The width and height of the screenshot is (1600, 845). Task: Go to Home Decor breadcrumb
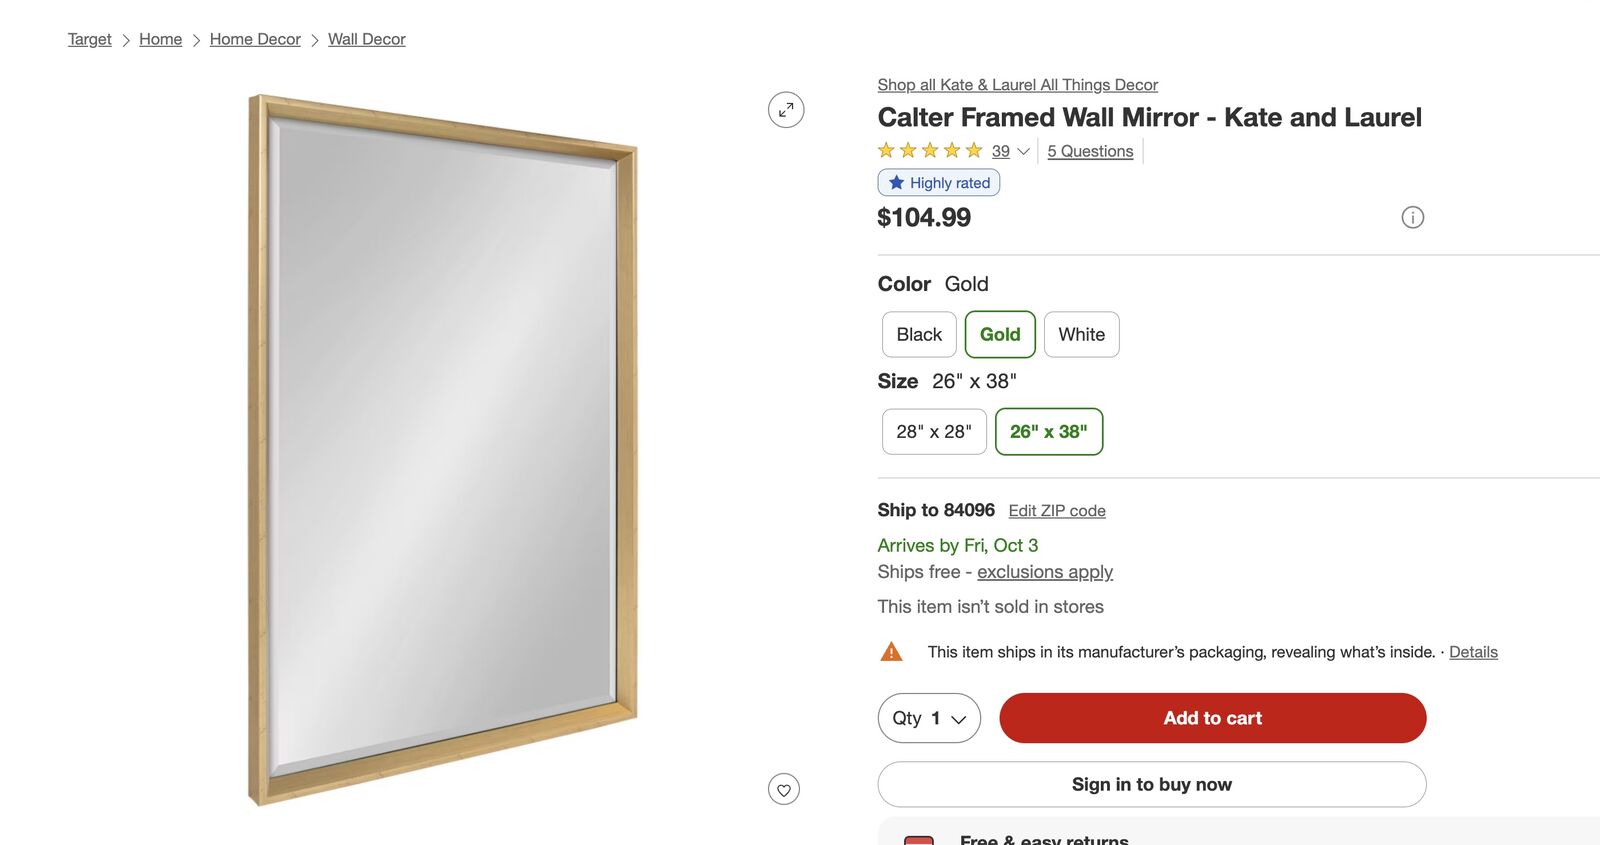255,39
